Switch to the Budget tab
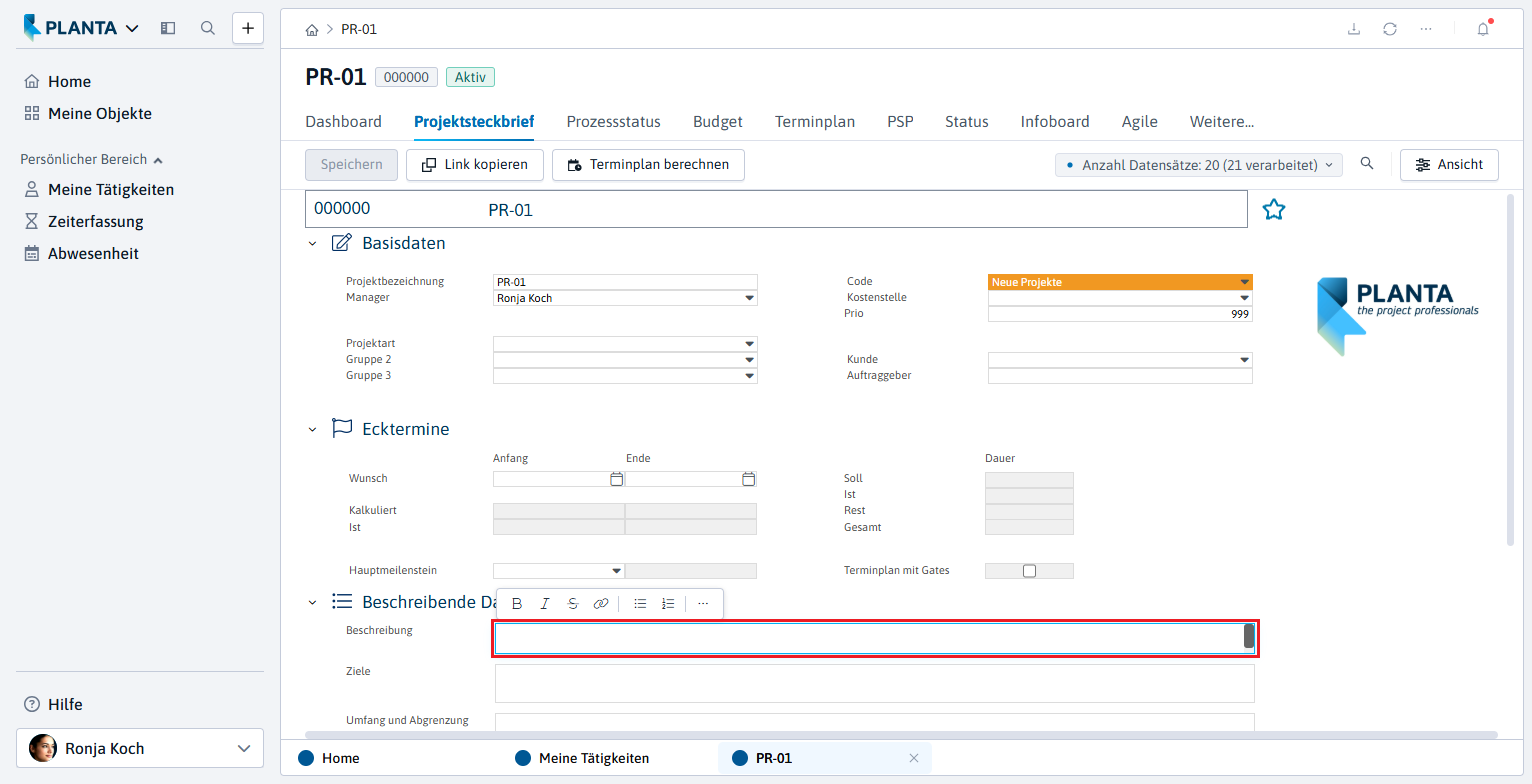Screen dimensions: 1532x784 click(x=718, y=122)
